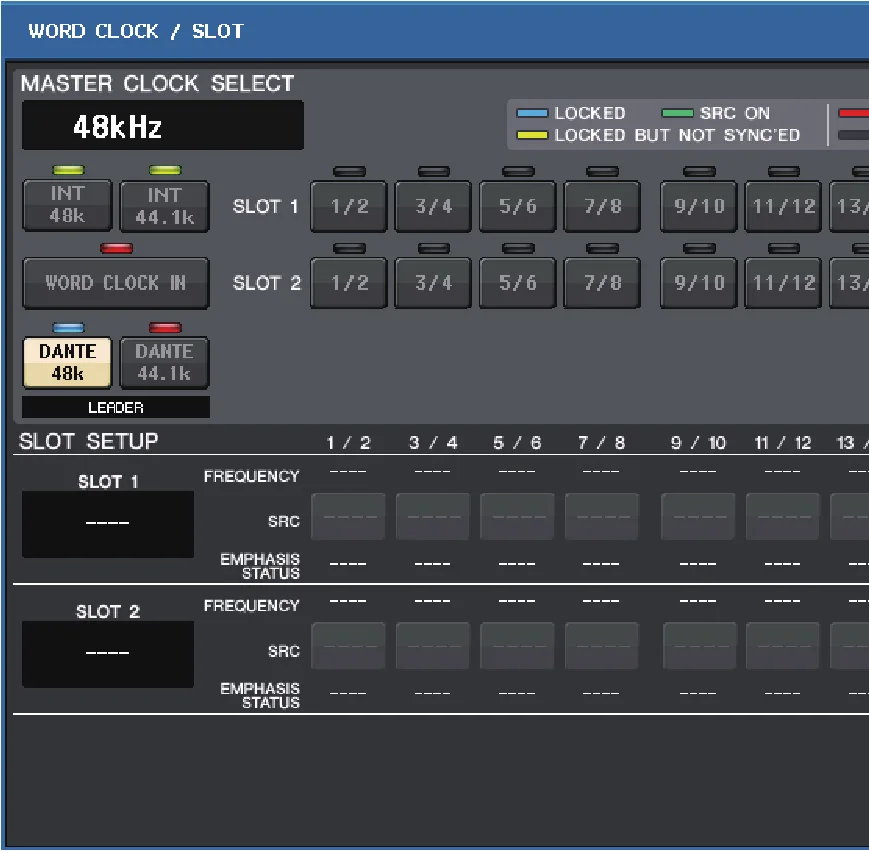Click the WORD CLOCK IN red indicator
Screen dimensions: 869x853
pyautogui.click(x=116, y=248)
